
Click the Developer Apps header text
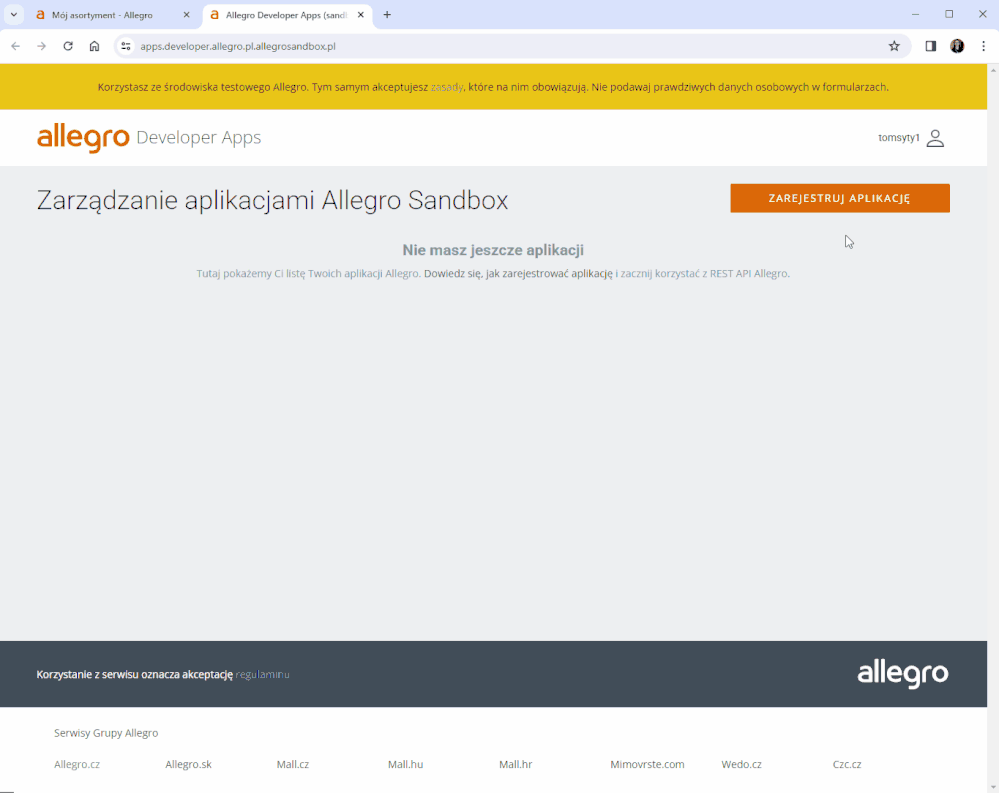point(199,138)
